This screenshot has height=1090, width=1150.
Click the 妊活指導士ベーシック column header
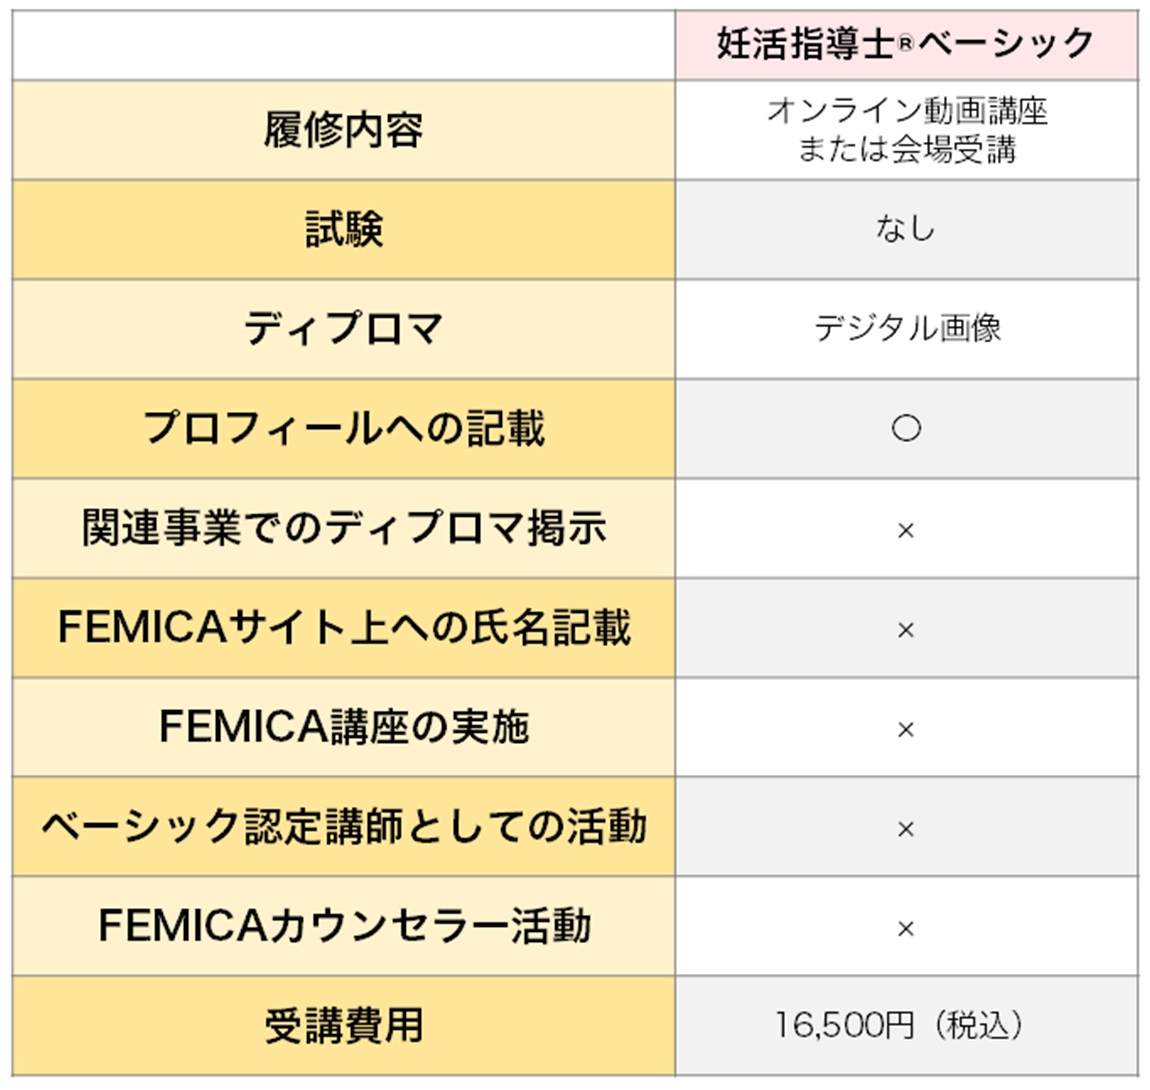[906, 44]
